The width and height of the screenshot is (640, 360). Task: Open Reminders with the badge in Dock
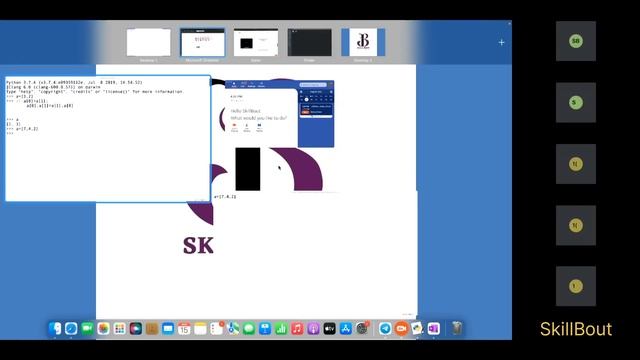point(216,328)
